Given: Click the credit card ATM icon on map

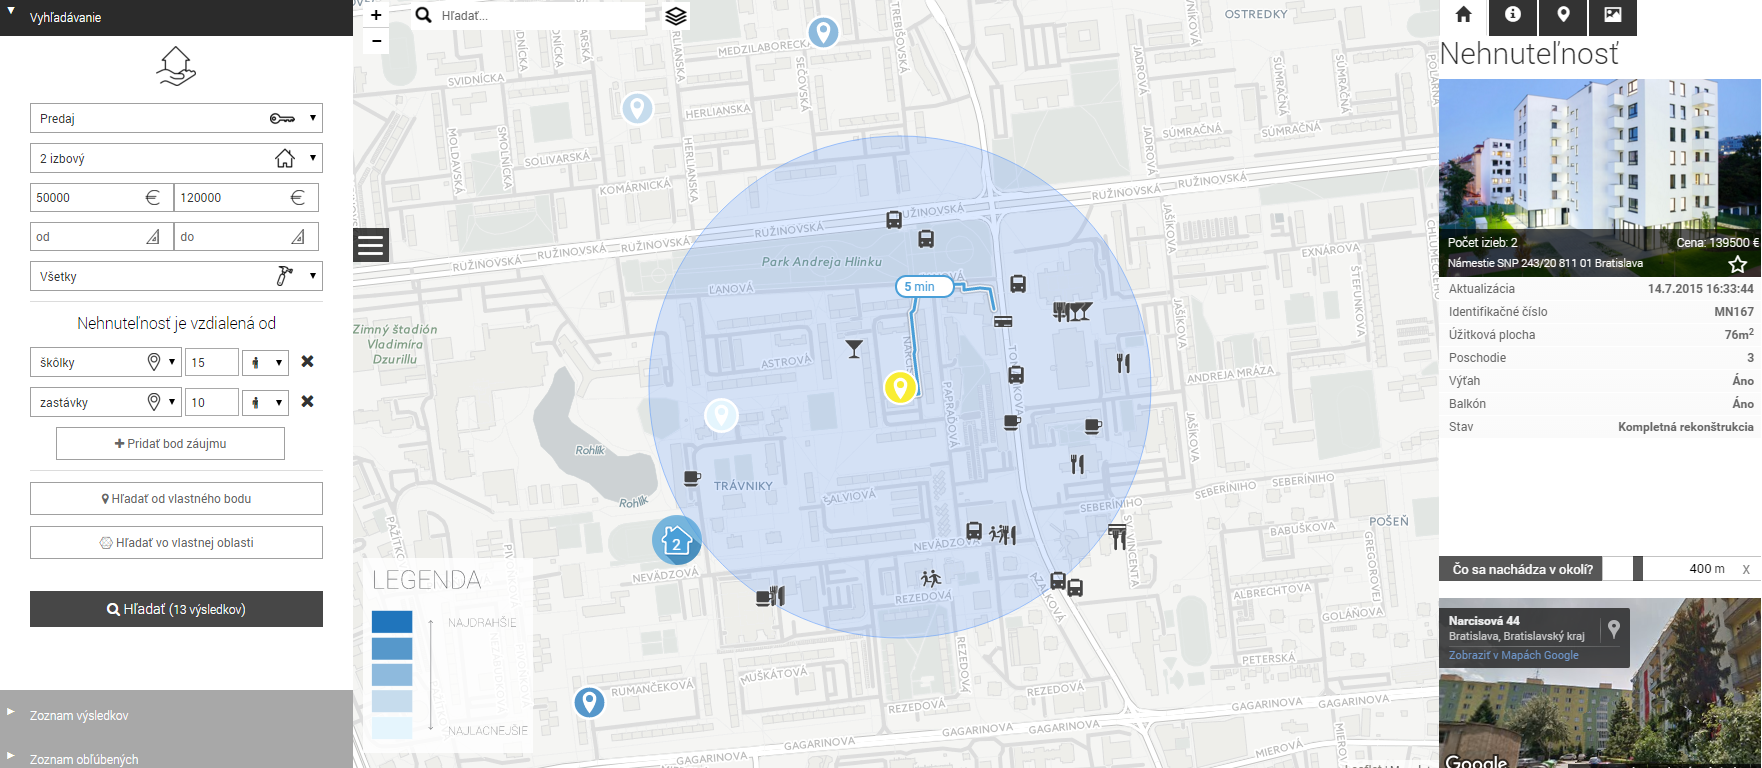Looking at the screenshot, I should (1003, 322).
